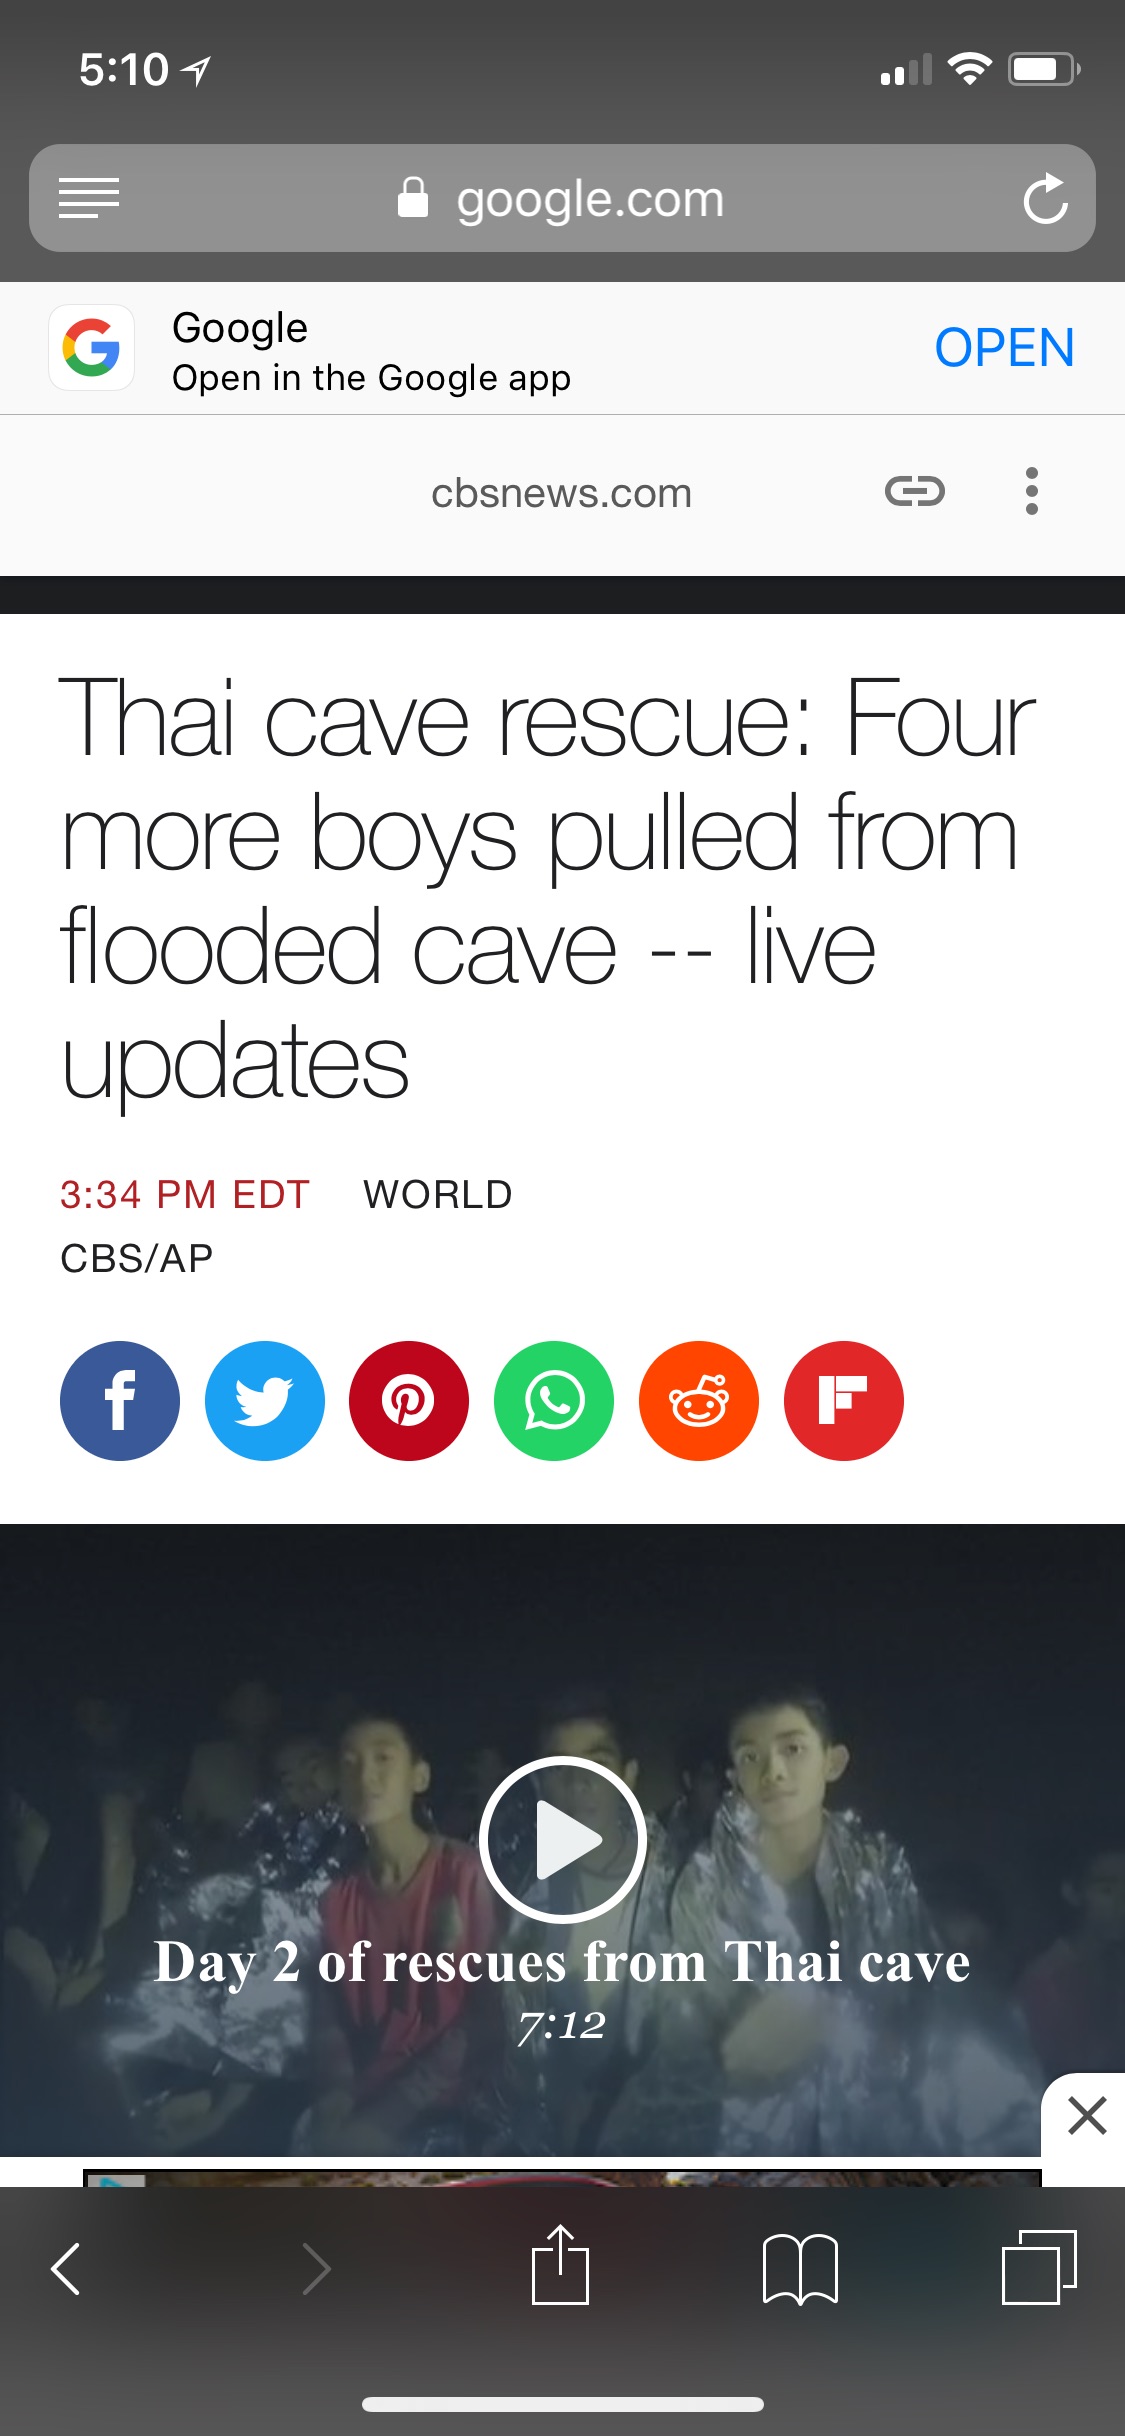The width and height of the screenshot is (1125, 2436).
Task: Share article on Facebook
Action: (x=120, y=1400)
